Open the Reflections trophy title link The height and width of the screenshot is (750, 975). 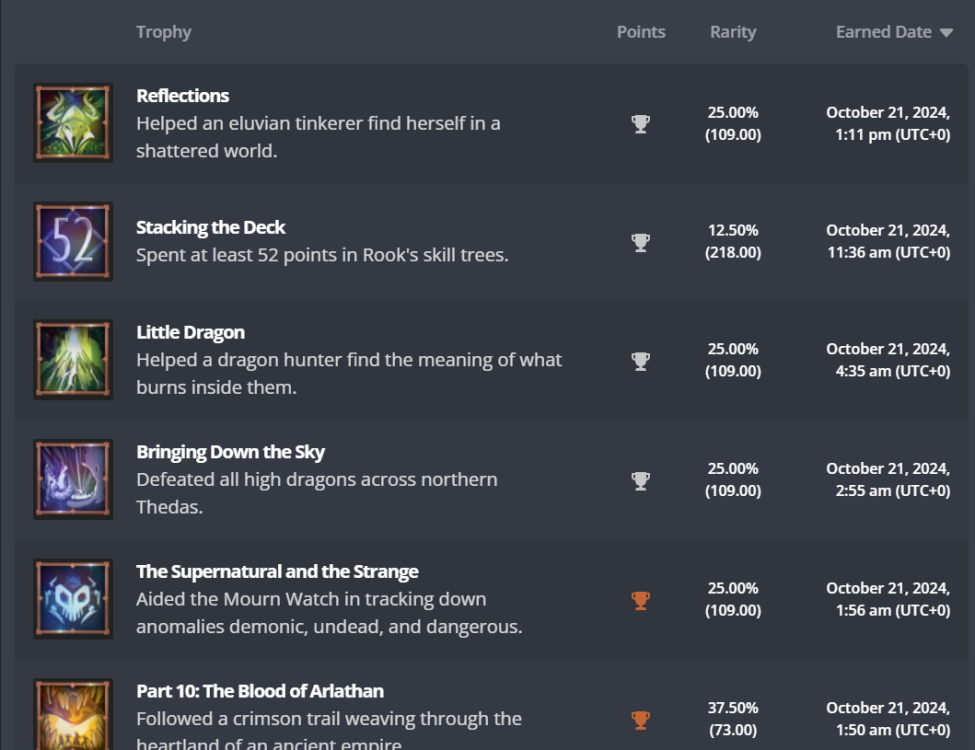pos(183,96)
